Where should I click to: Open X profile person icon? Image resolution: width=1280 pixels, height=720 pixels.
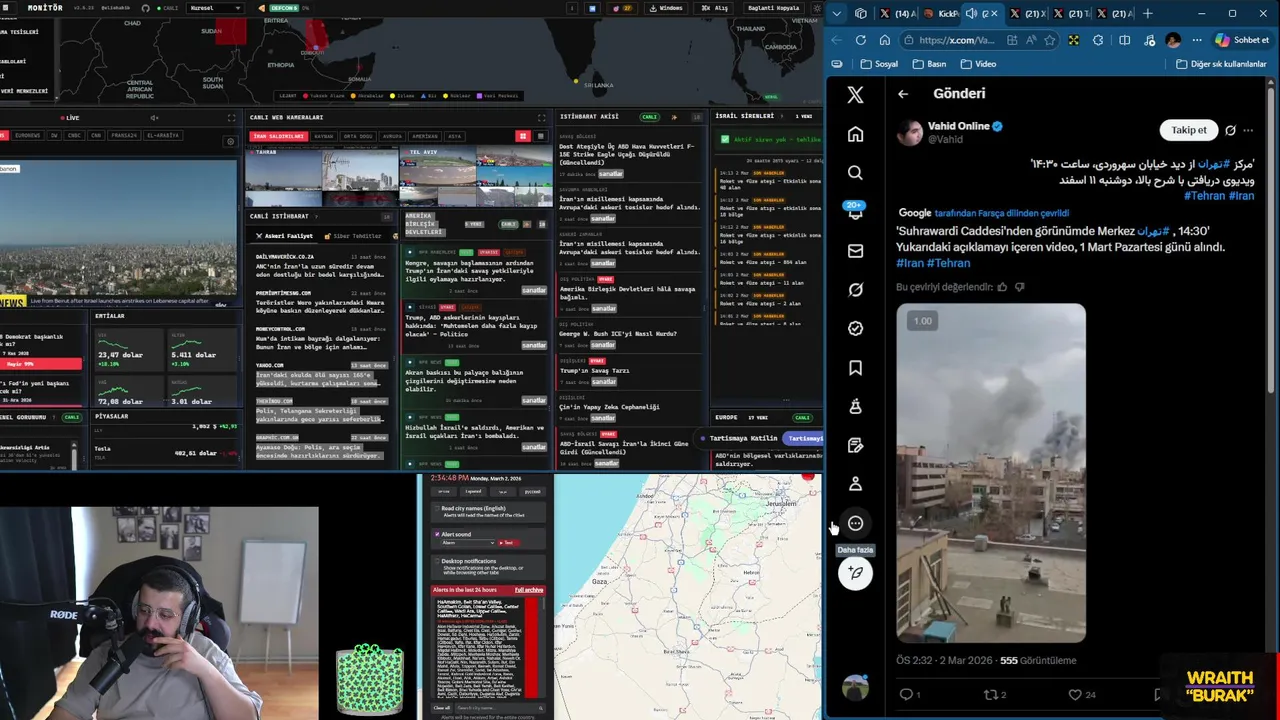coord(855,484)
